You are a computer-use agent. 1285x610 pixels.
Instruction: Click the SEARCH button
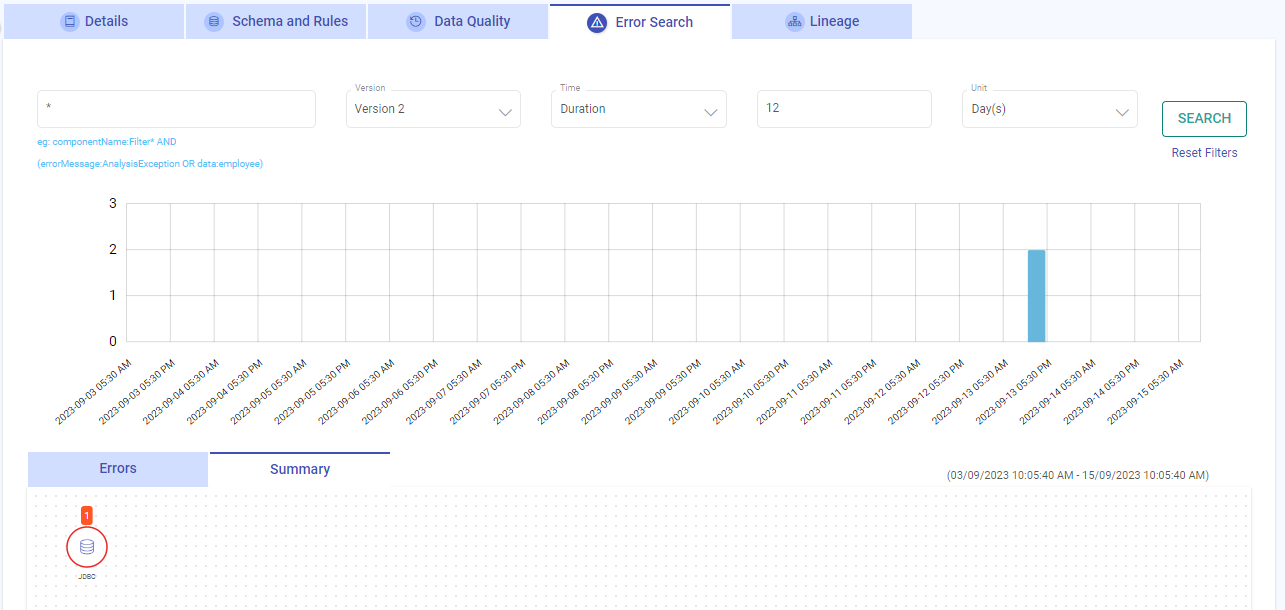pyautogui.click(x=1203, y=118)
